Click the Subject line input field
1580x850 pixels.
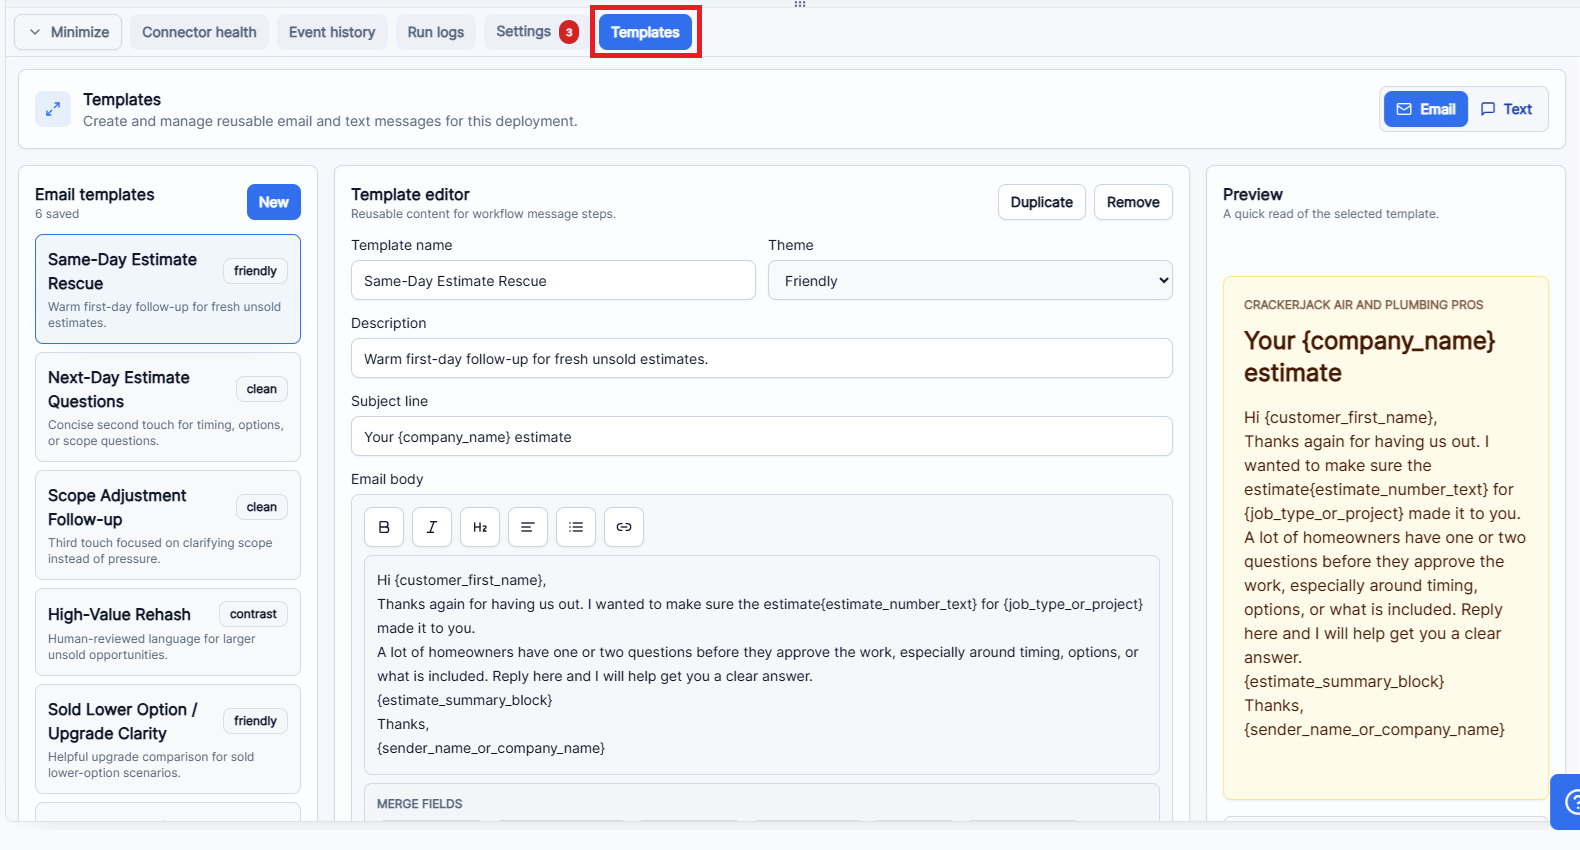(762, 436)
